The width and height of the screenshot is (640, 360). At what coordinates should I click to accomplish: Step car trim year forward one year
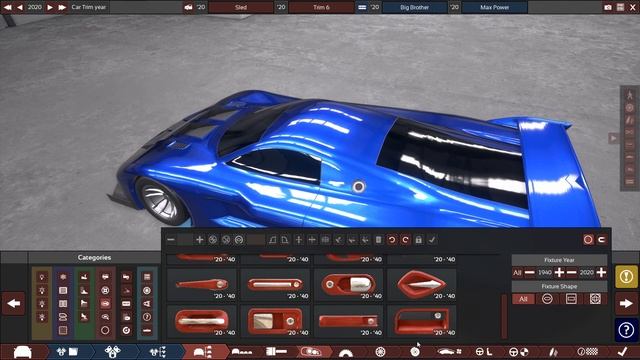pyautogui.click(x=50, y=7)
